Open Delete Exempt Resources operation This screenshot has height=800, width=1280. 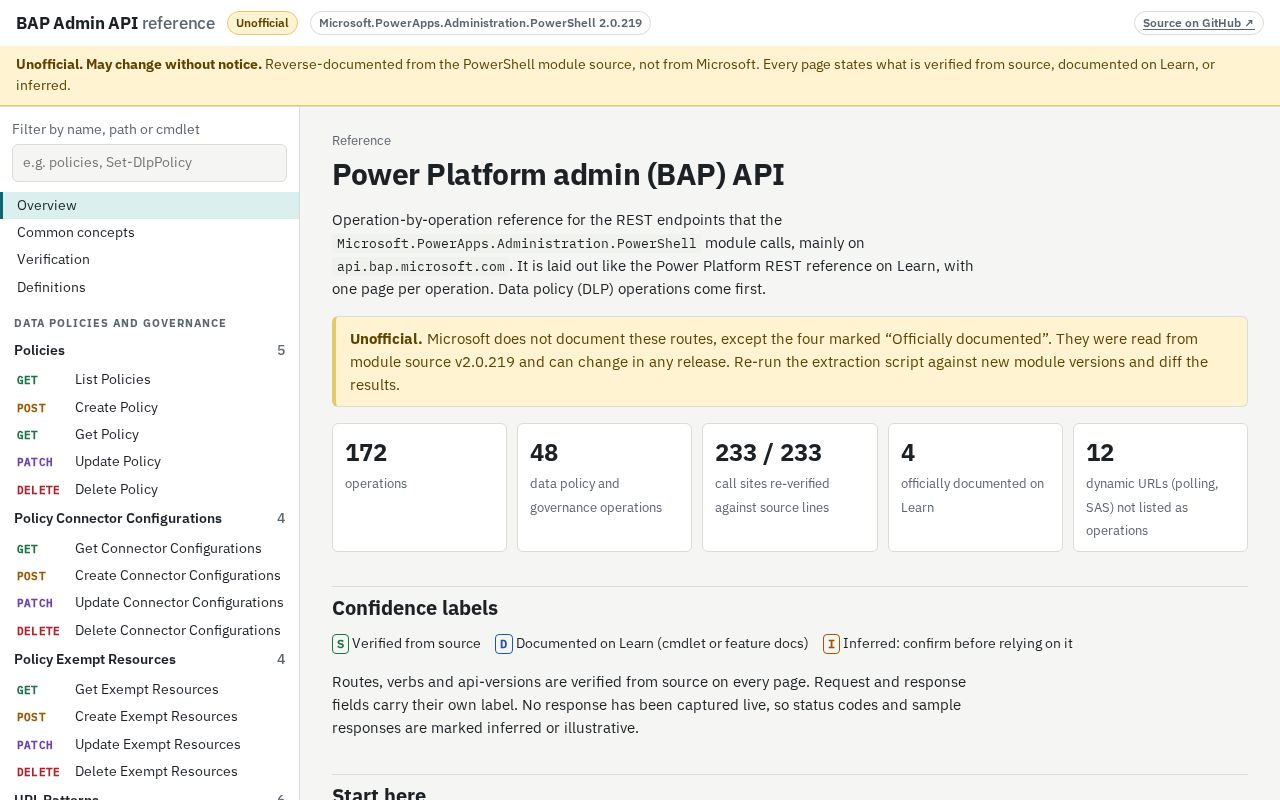click(x=150, y=771)
